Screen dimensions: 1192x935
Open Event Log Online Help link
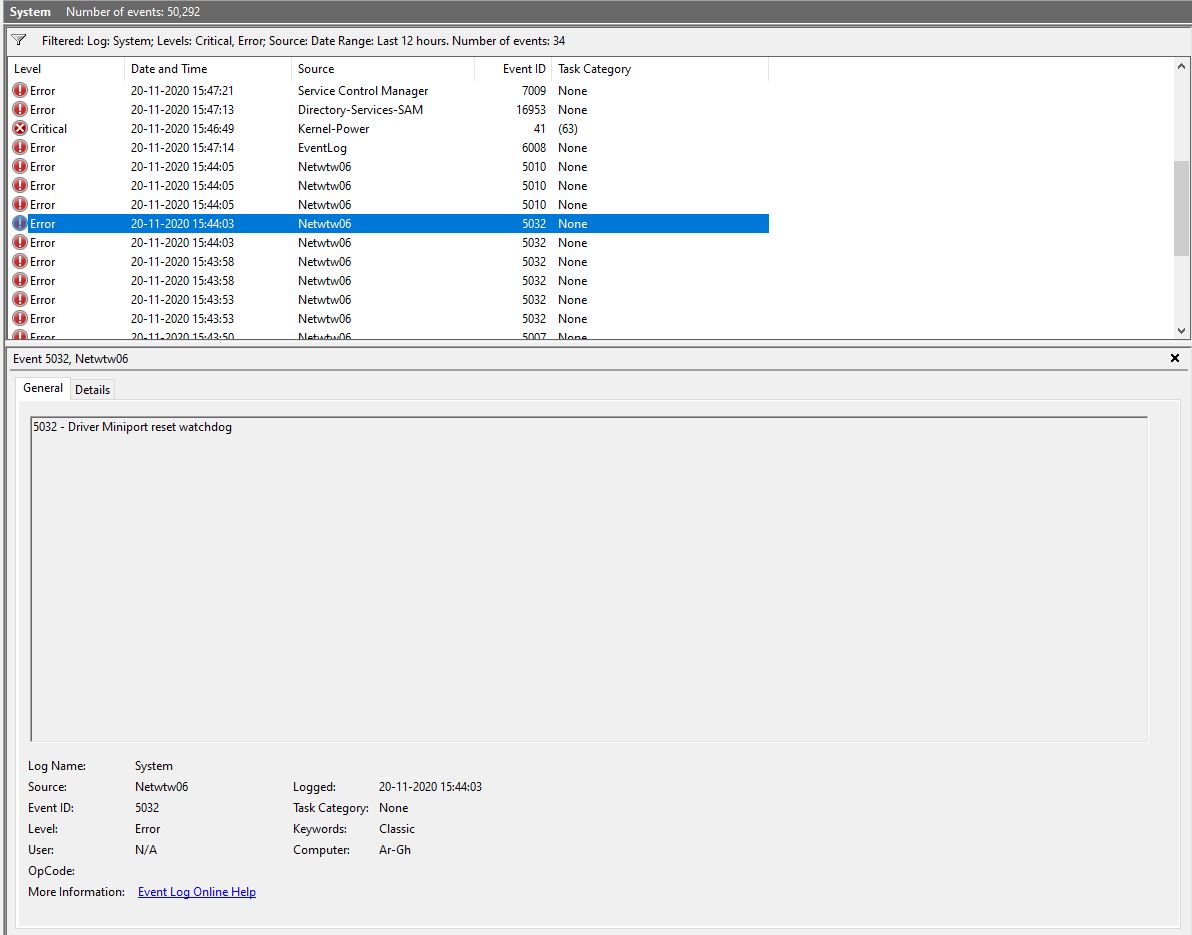(197, 892)
